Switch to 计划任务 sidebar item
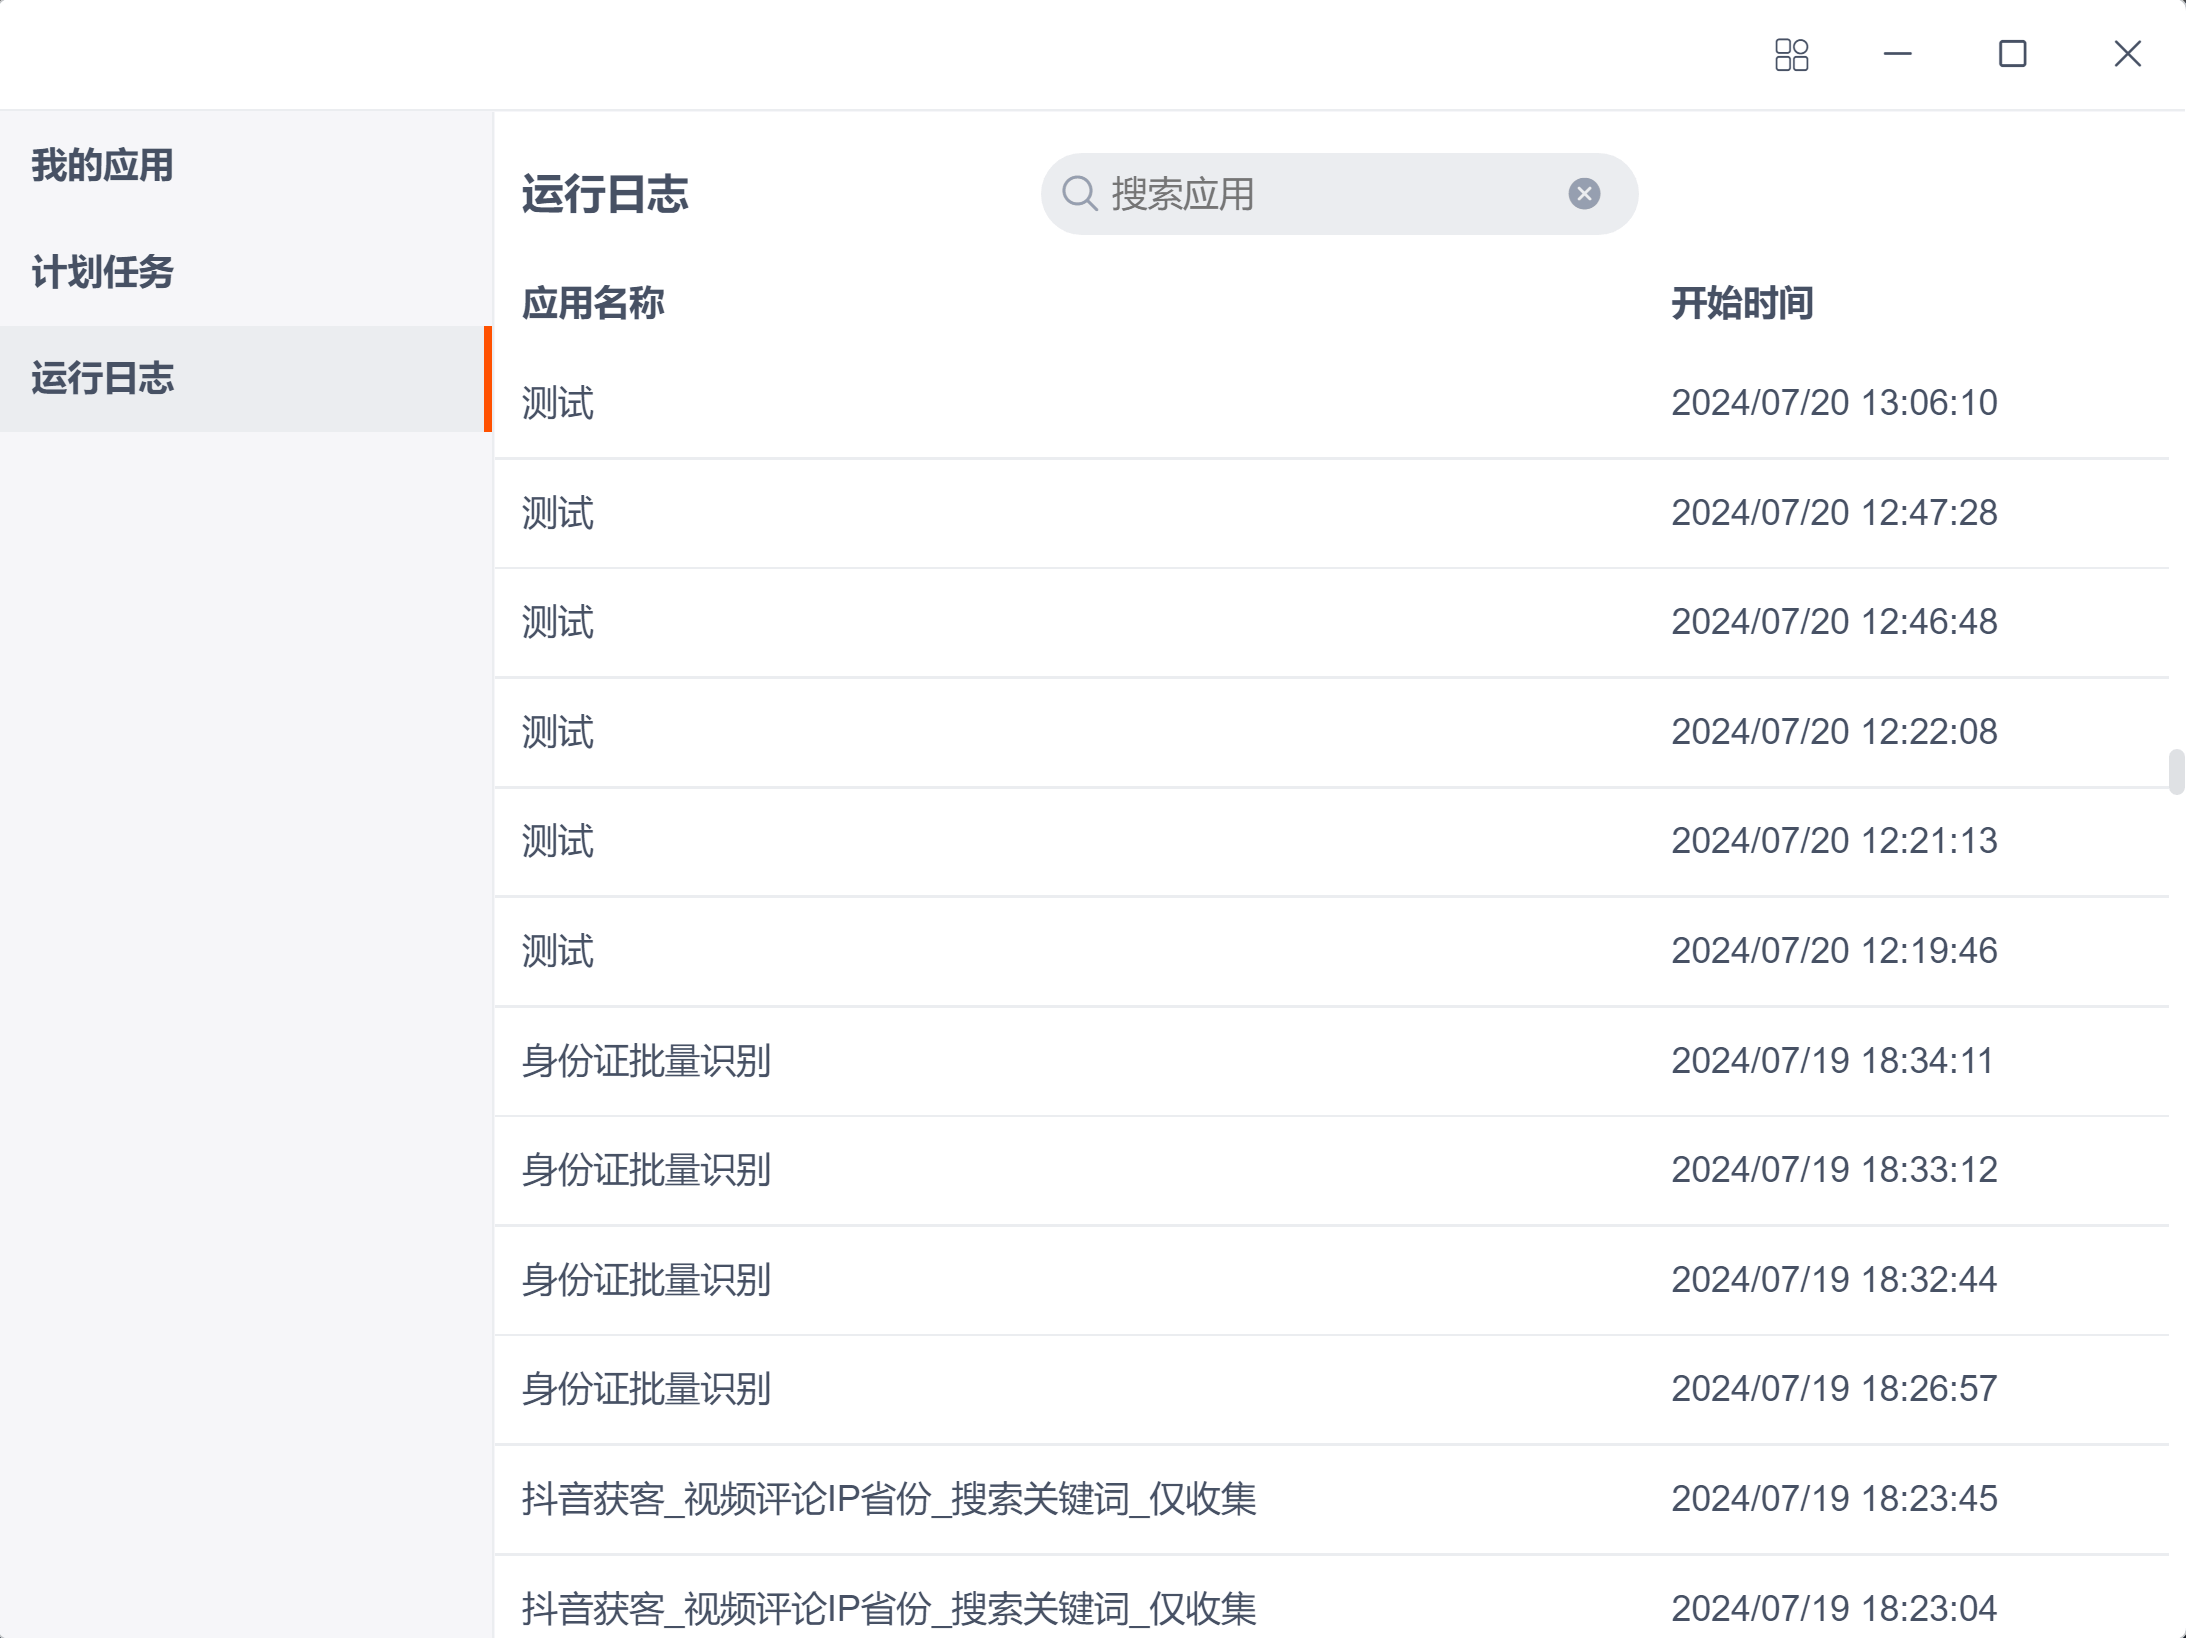Image resolution: width=2186 pixels, height=1638 pixels. (102, 272)
